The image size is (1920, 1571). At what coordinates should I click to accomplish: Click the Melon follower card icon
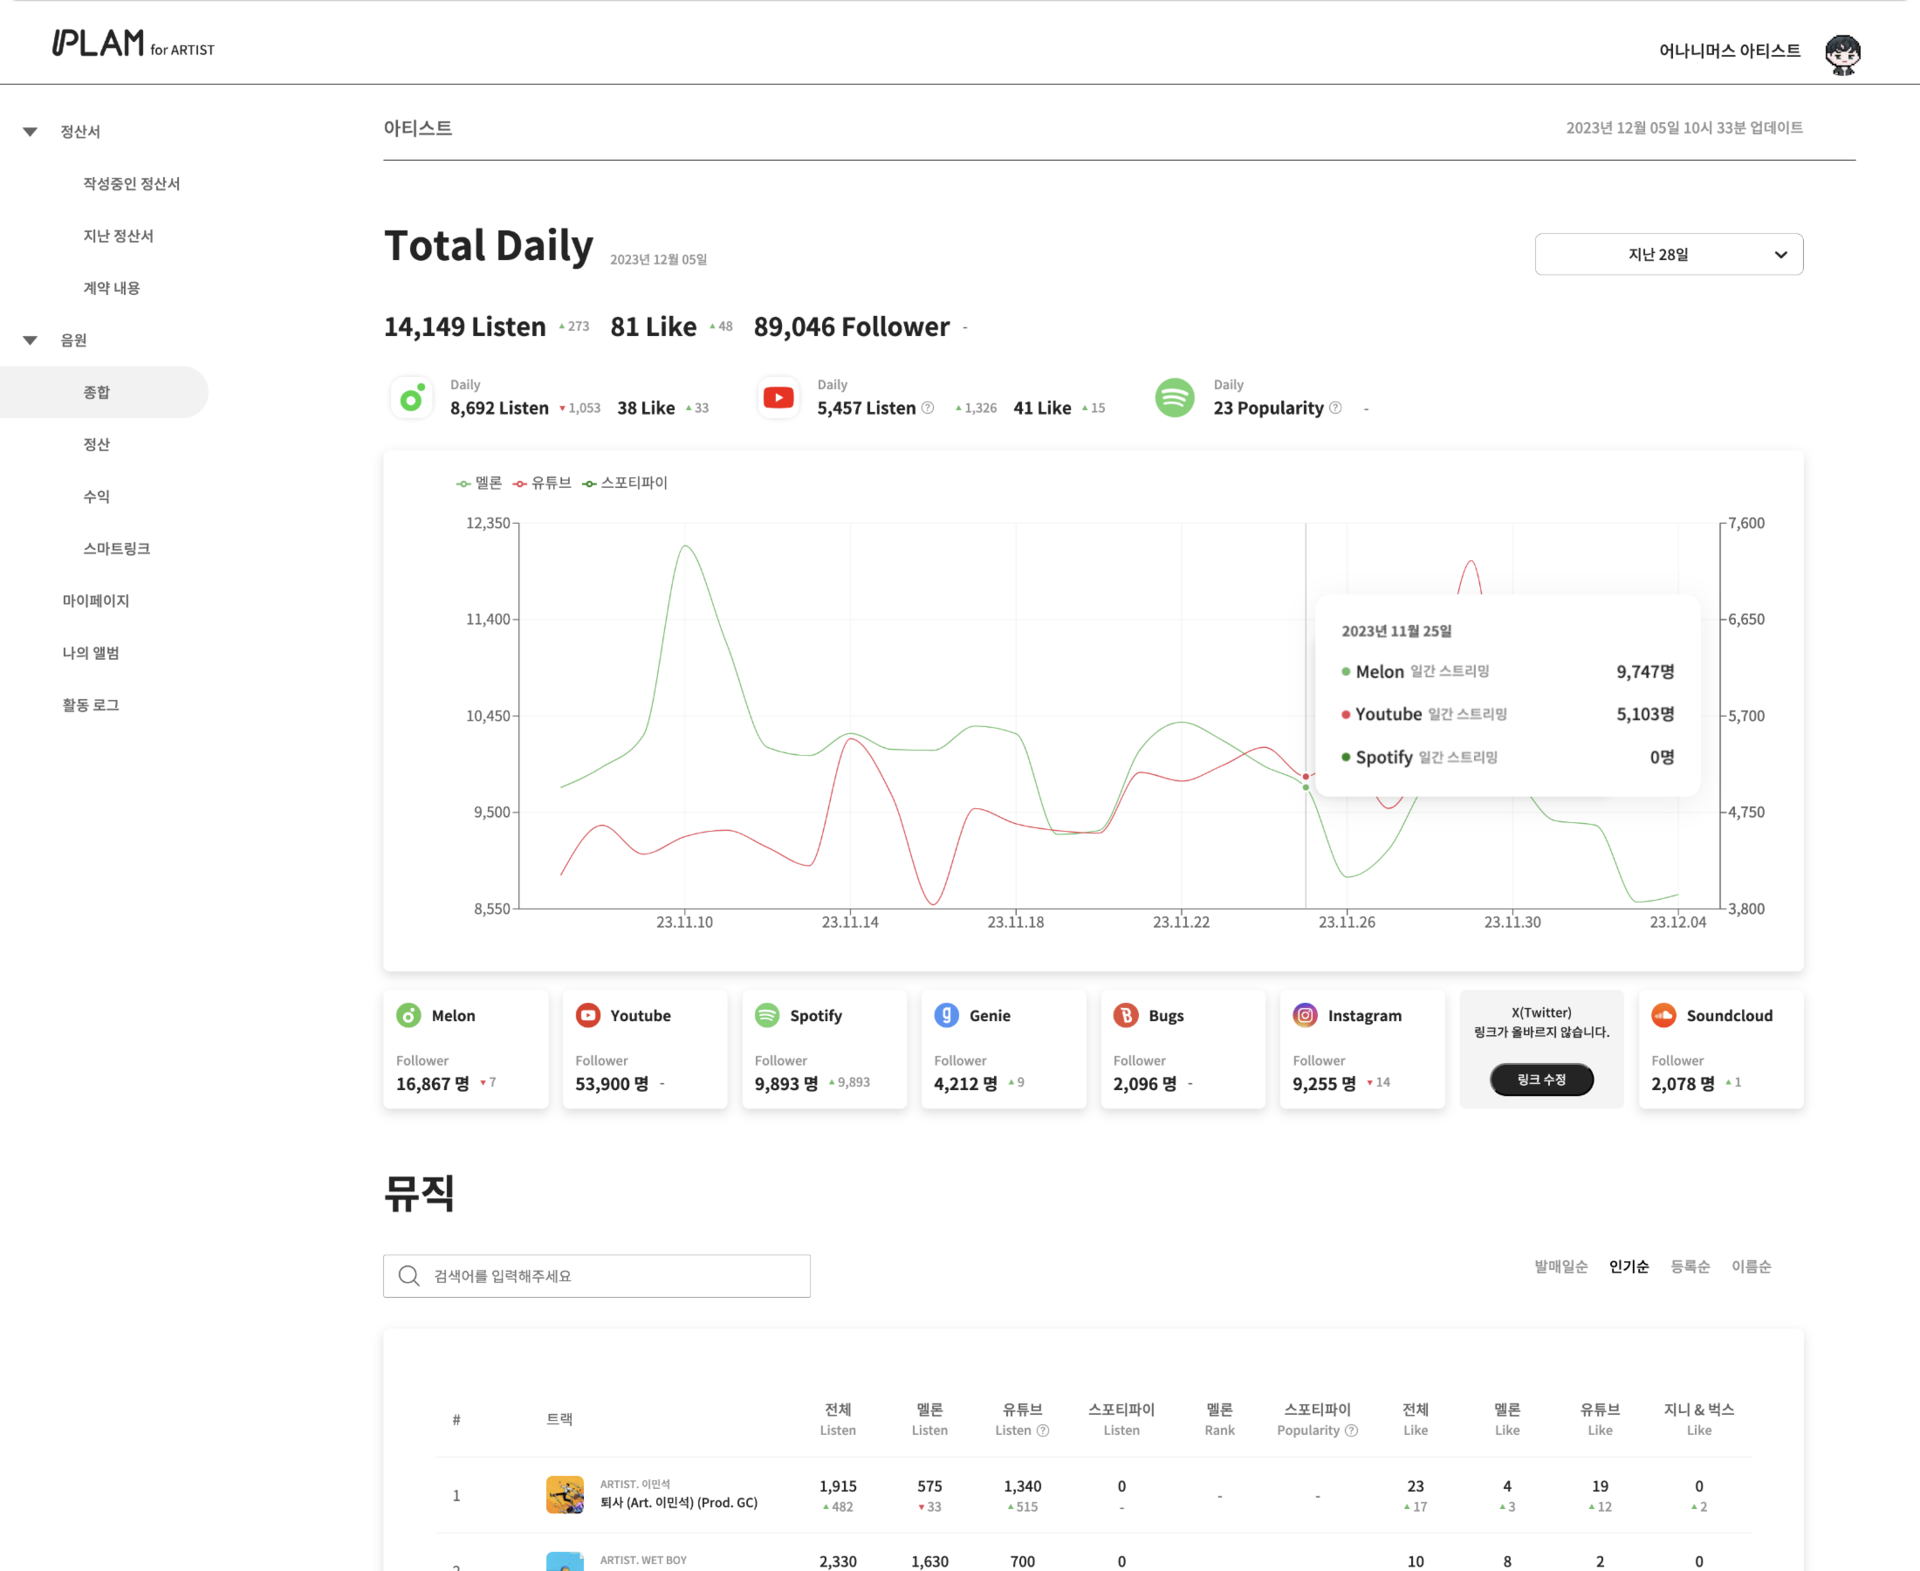(x=409, y=1016)
